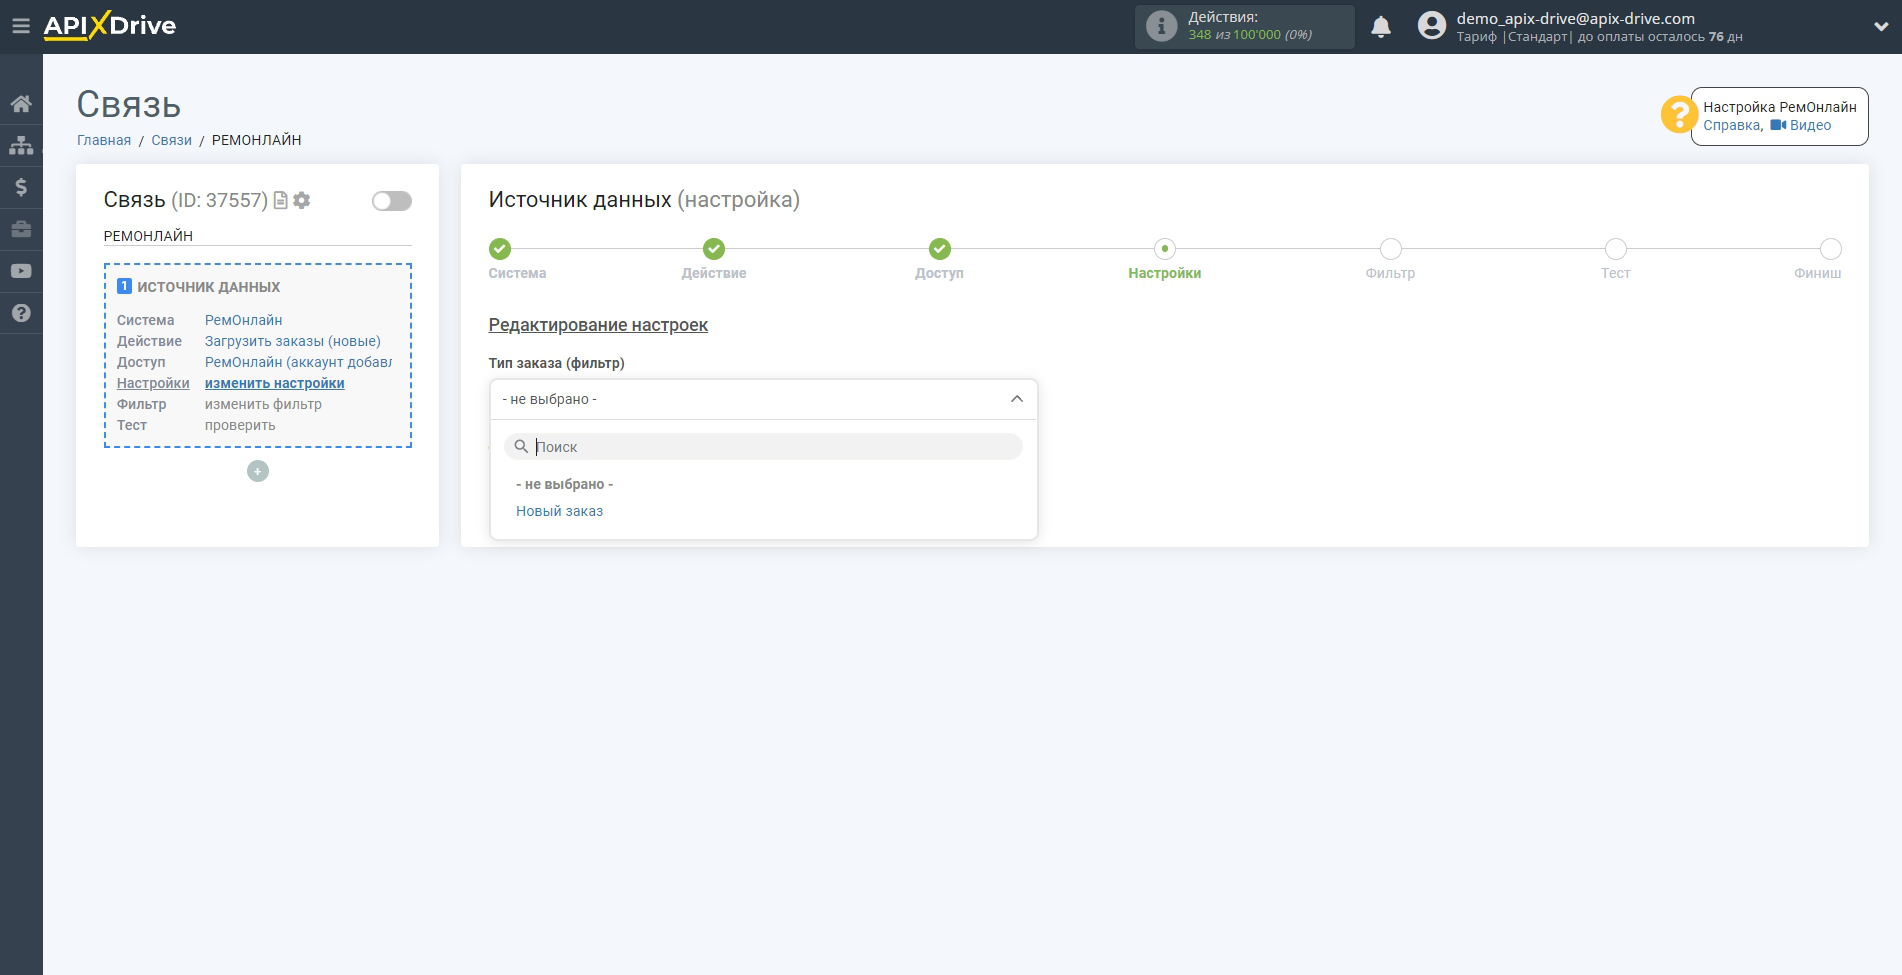Open the briefcase sidebar icon
Viewport: 1902px width, 975px height.
click(x=21, y=229)
